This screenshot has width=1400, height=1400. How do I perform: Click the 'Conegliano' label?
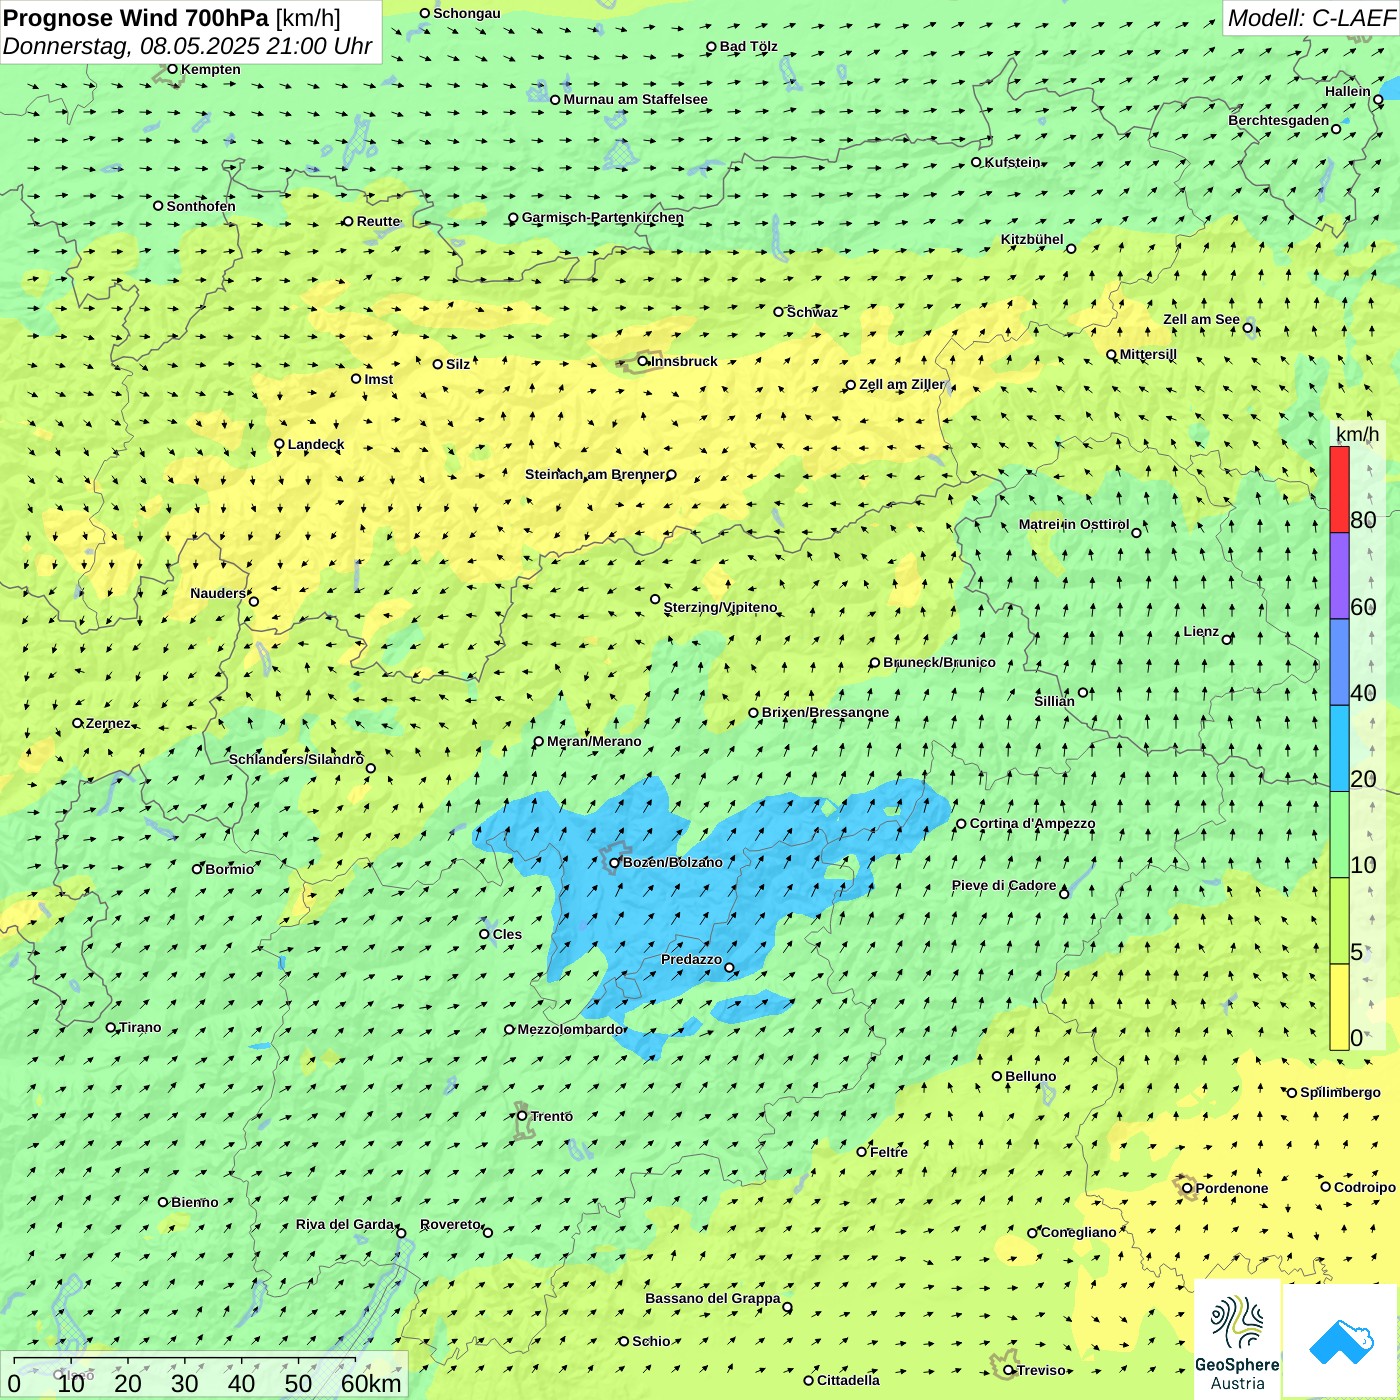point(1078,1232)
